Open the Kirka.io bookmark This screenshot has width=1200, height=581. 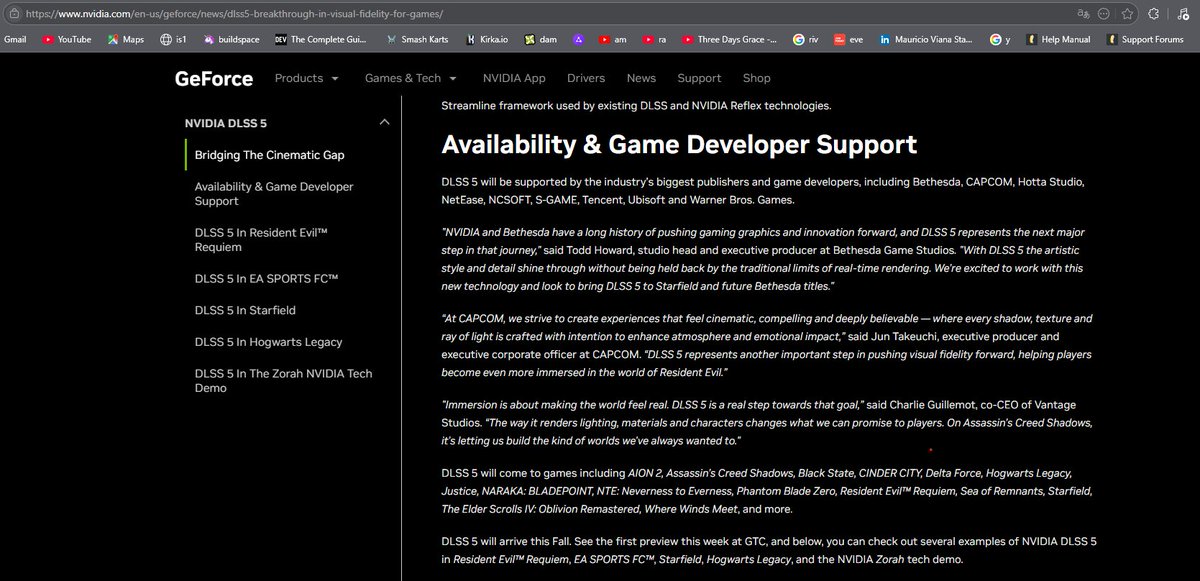coord(487,39)
